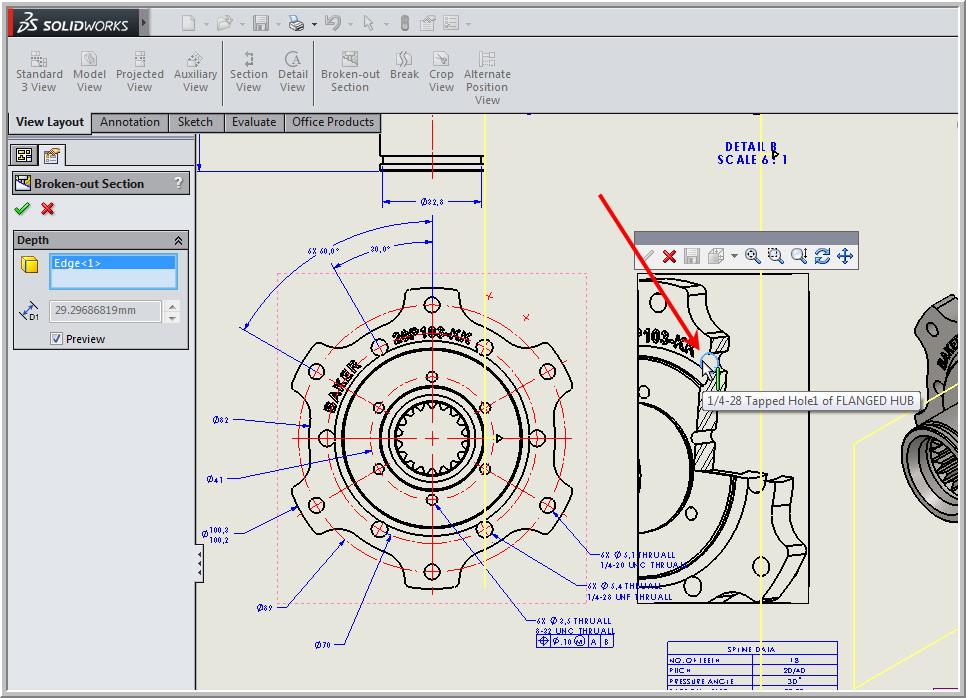
Task: Select the Broken-out Section tool
Action: pos(350,71)
